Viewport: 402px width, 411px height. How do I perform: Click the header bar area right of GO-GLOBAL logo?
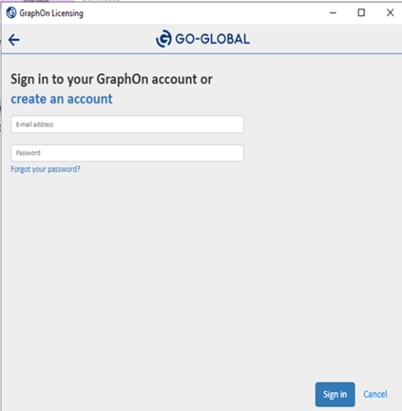coord(325,39)
